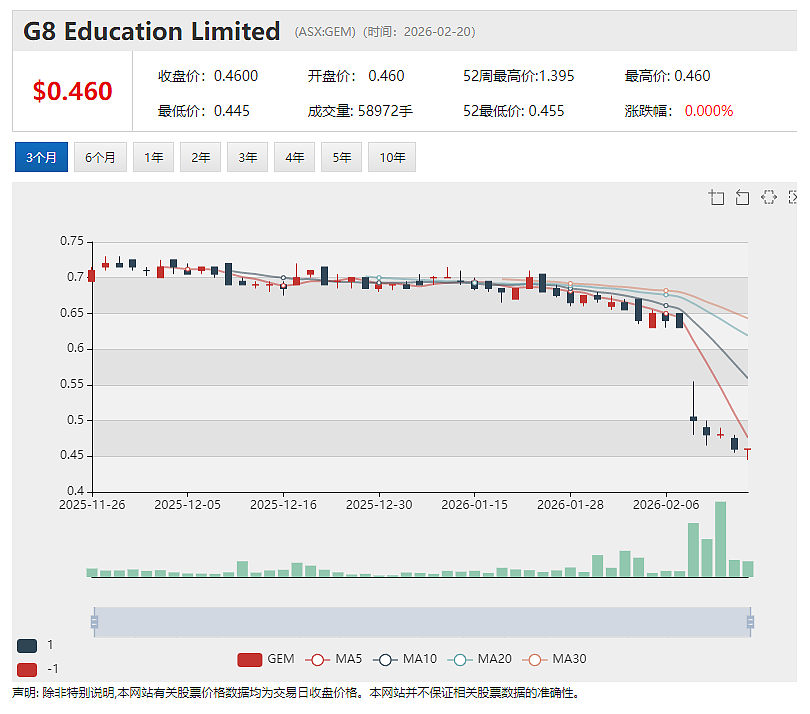Switch to the 10年 range tab
The width and height of the screenshot is (810, 714).
tap(392, 157)
